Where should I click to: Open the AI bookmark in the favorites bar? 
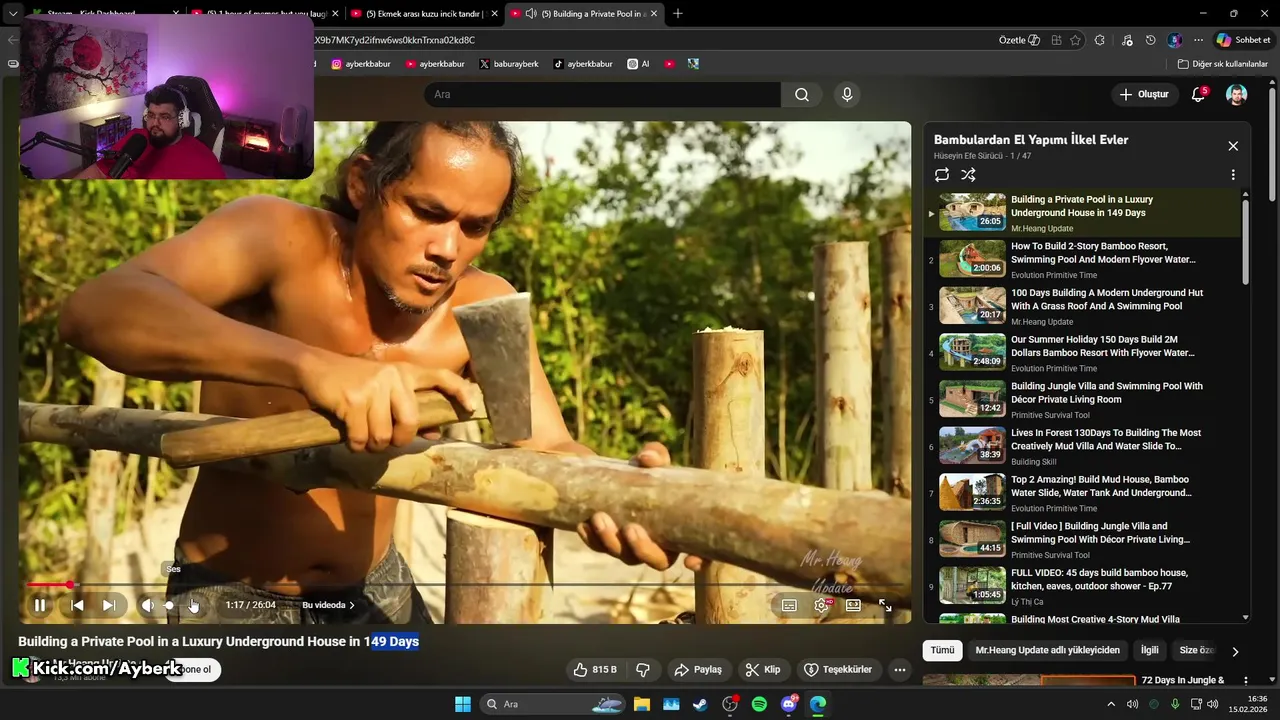638,64
